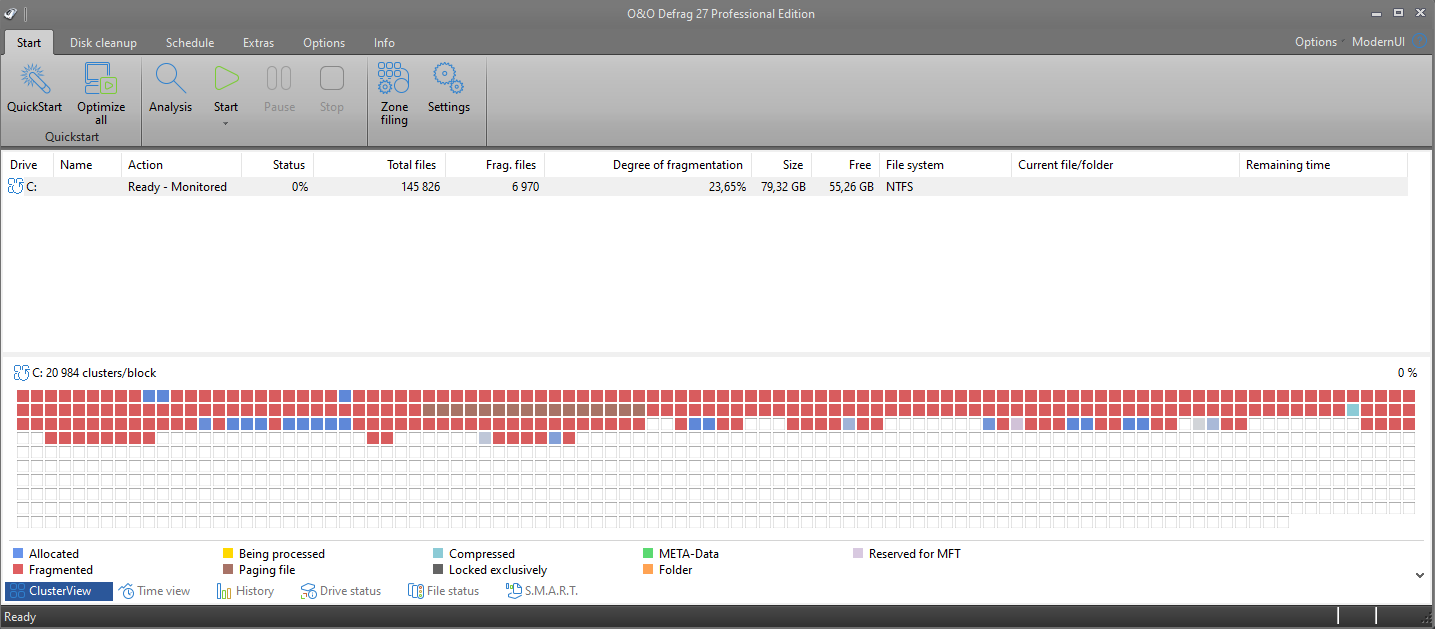Click the '55,26 GB' free value
The width and height of the screenshot is (1435, 629).
click(x=851, y=187)
